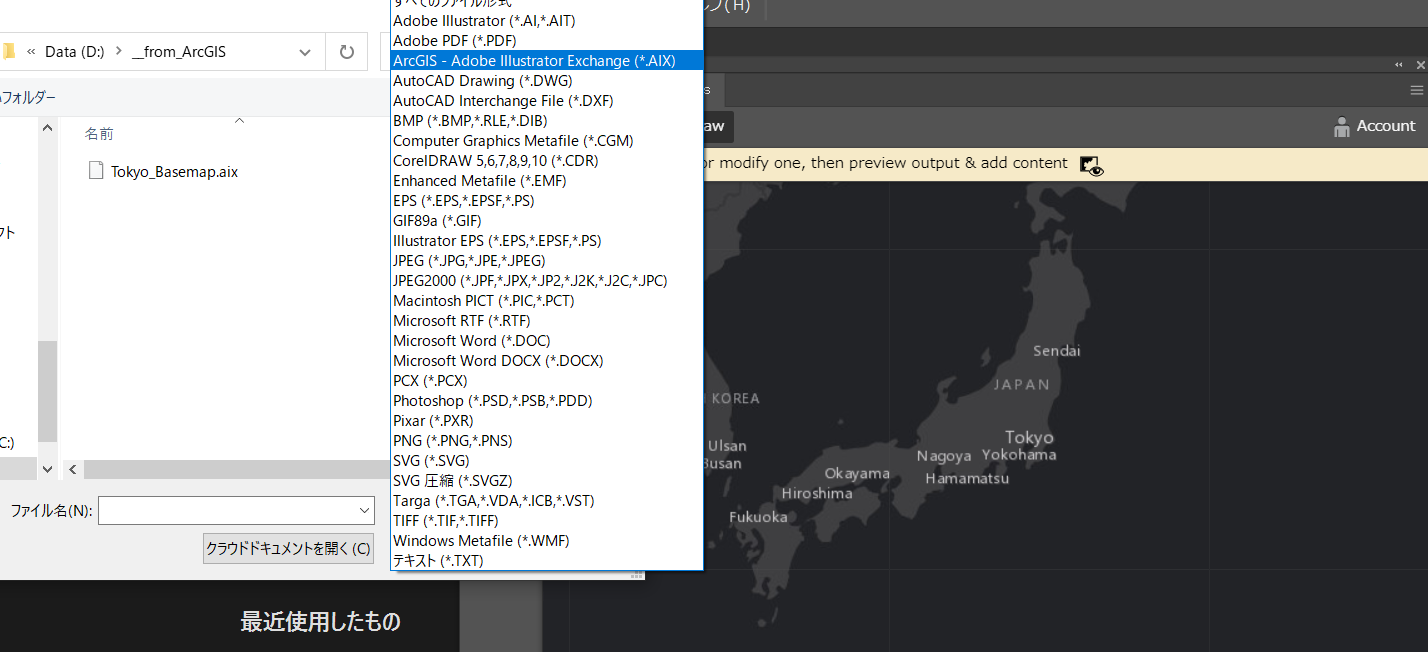Choose EPS (*.EPS,*.EPSF,*.PS) format
The image size is (1428, 652).
(x=547, y=200)
